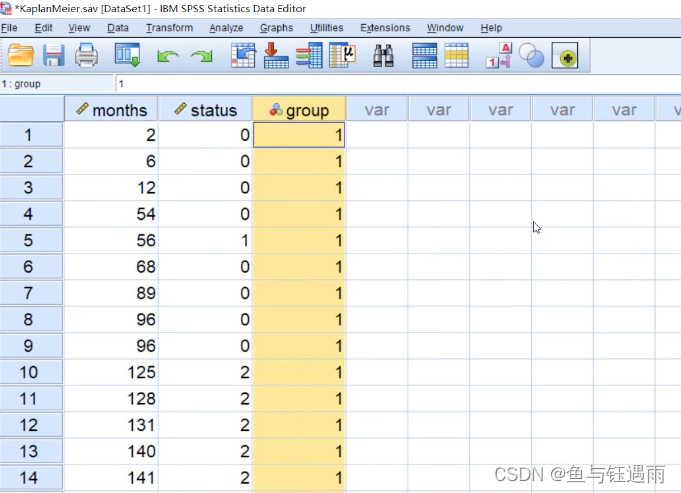681x493 pixels.
Task: Click the Print icon in toolbar
Action: click(x=86, y=55)
